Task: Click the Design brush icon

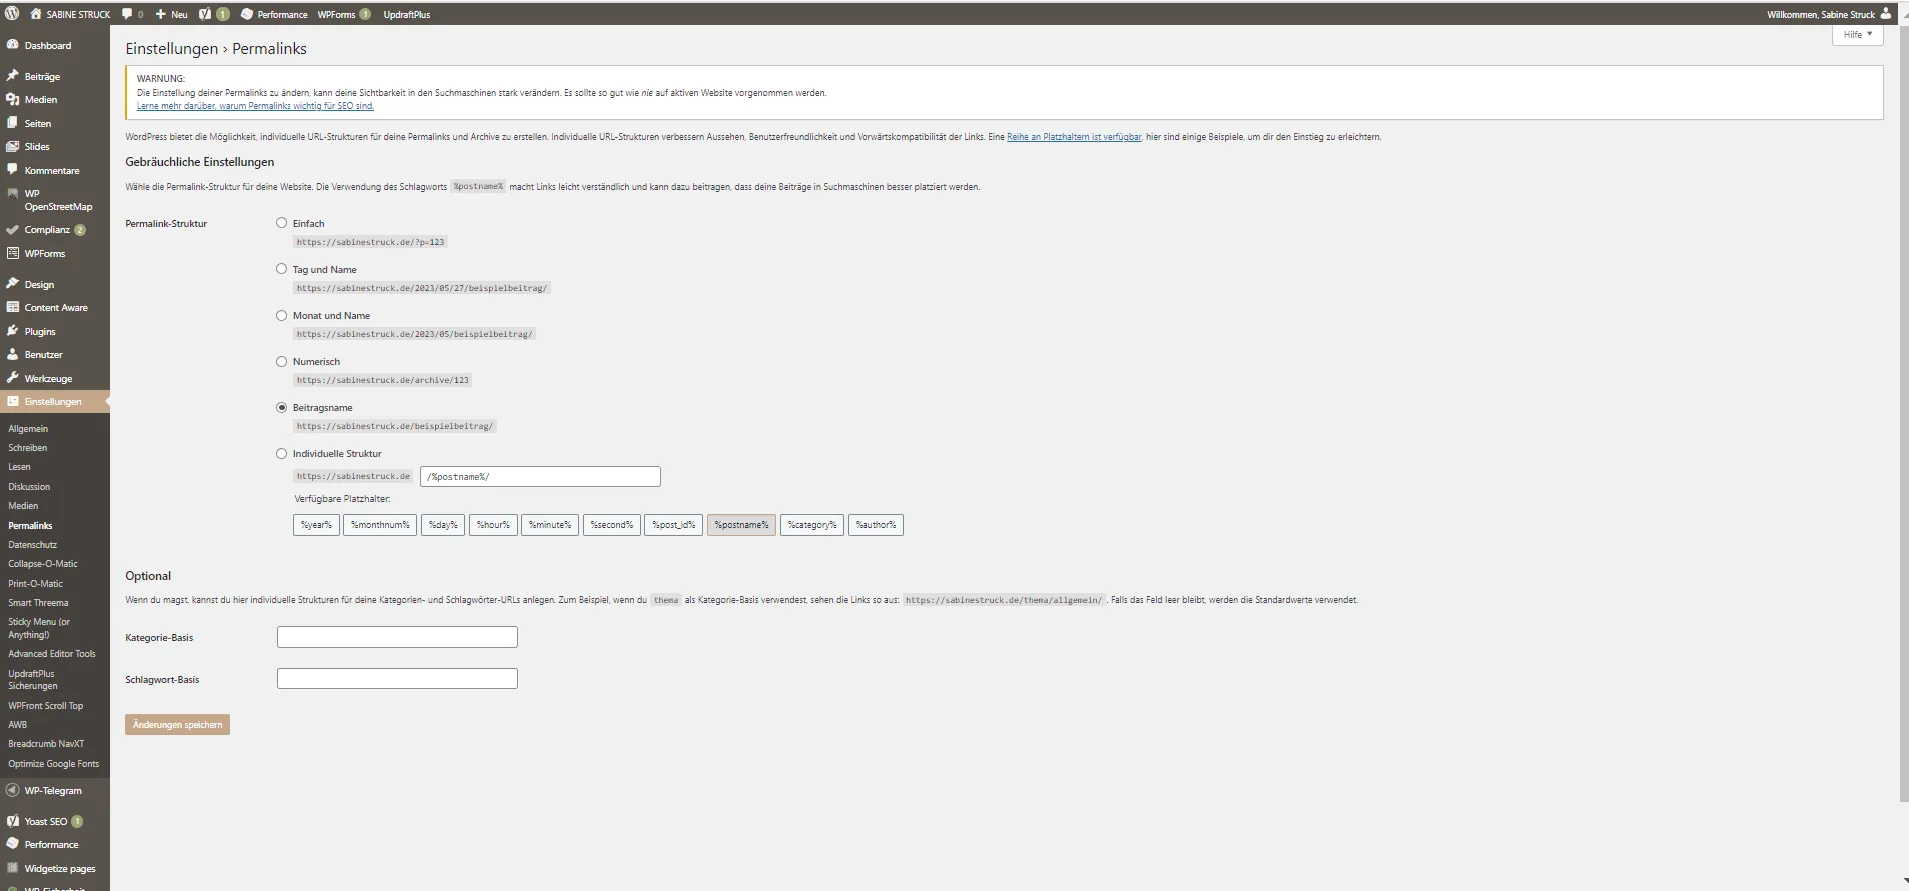Action: tap(13, 284)
